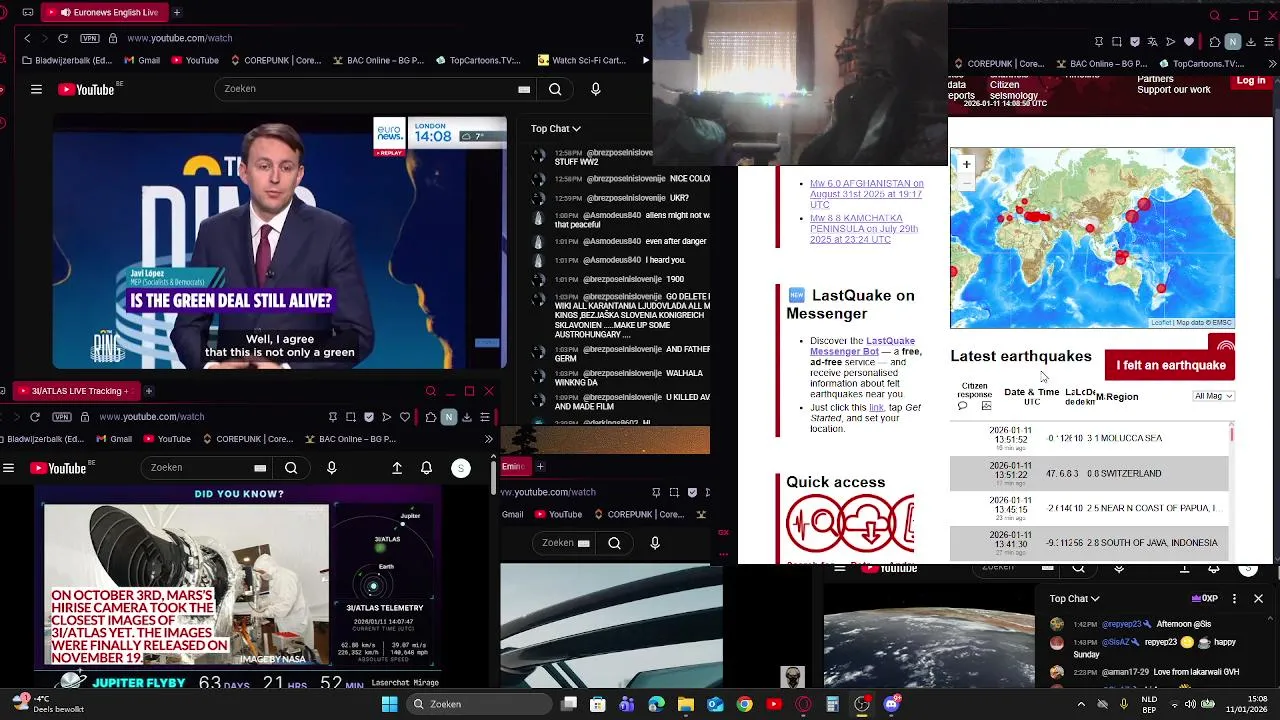1280x720 pixels.
Task: Open Gmail bookmark in Euronews window
Action: tap(141, 60)
